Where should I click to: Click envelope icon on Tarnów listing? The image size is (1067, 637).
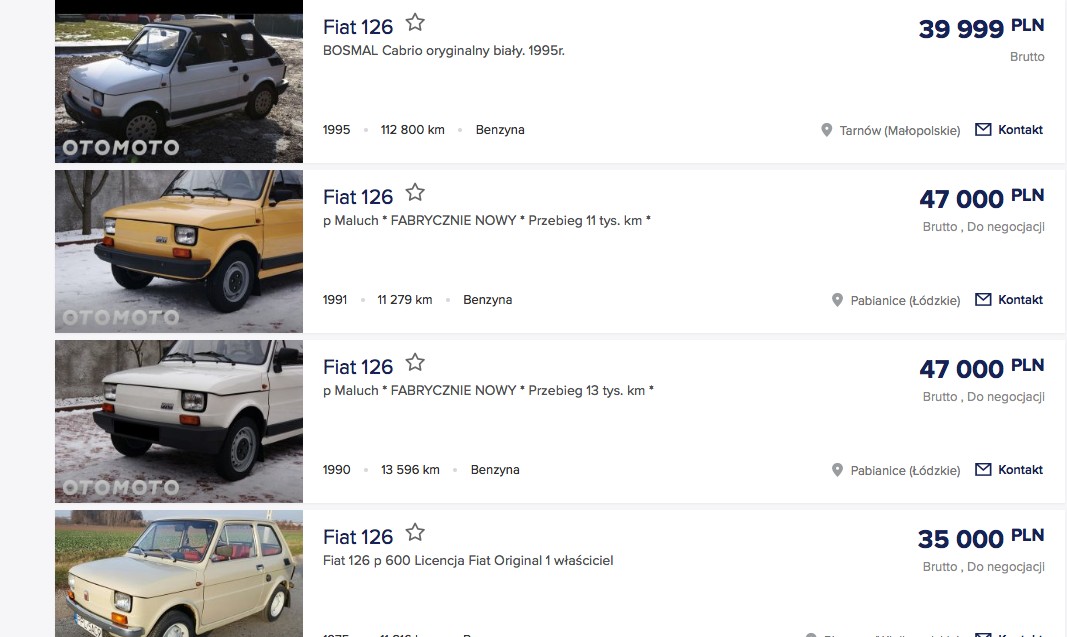[x=983, y=130]
